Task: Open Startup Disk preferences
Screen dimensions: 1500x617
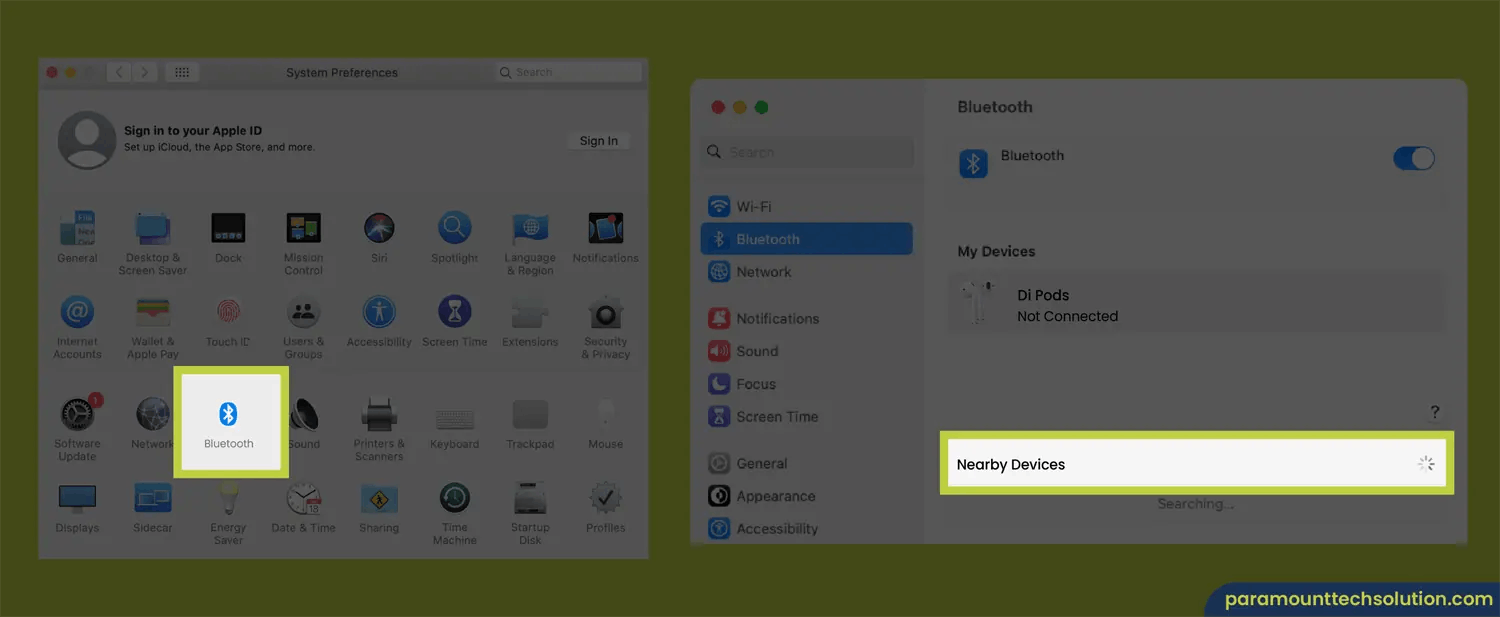Action: pos(530,512)
